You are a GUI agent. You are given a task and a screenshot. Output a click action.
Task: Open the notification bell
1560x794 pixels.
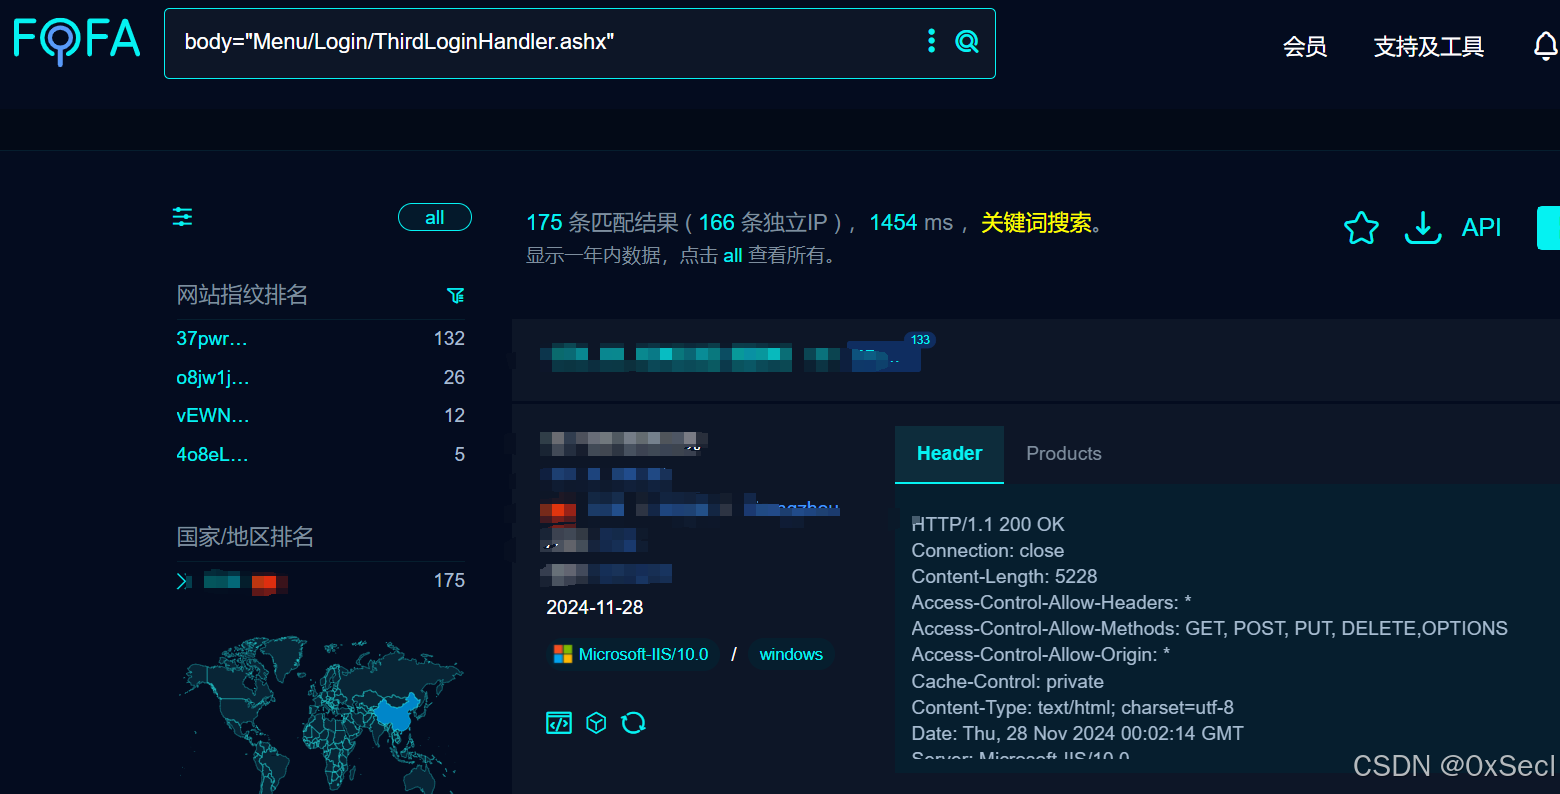coord(1546,45)
